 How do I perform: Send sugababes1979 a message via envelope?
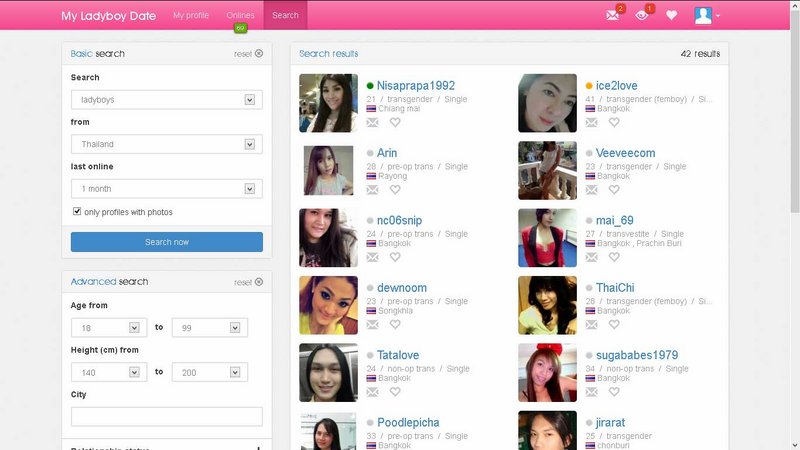pos(591,392)
